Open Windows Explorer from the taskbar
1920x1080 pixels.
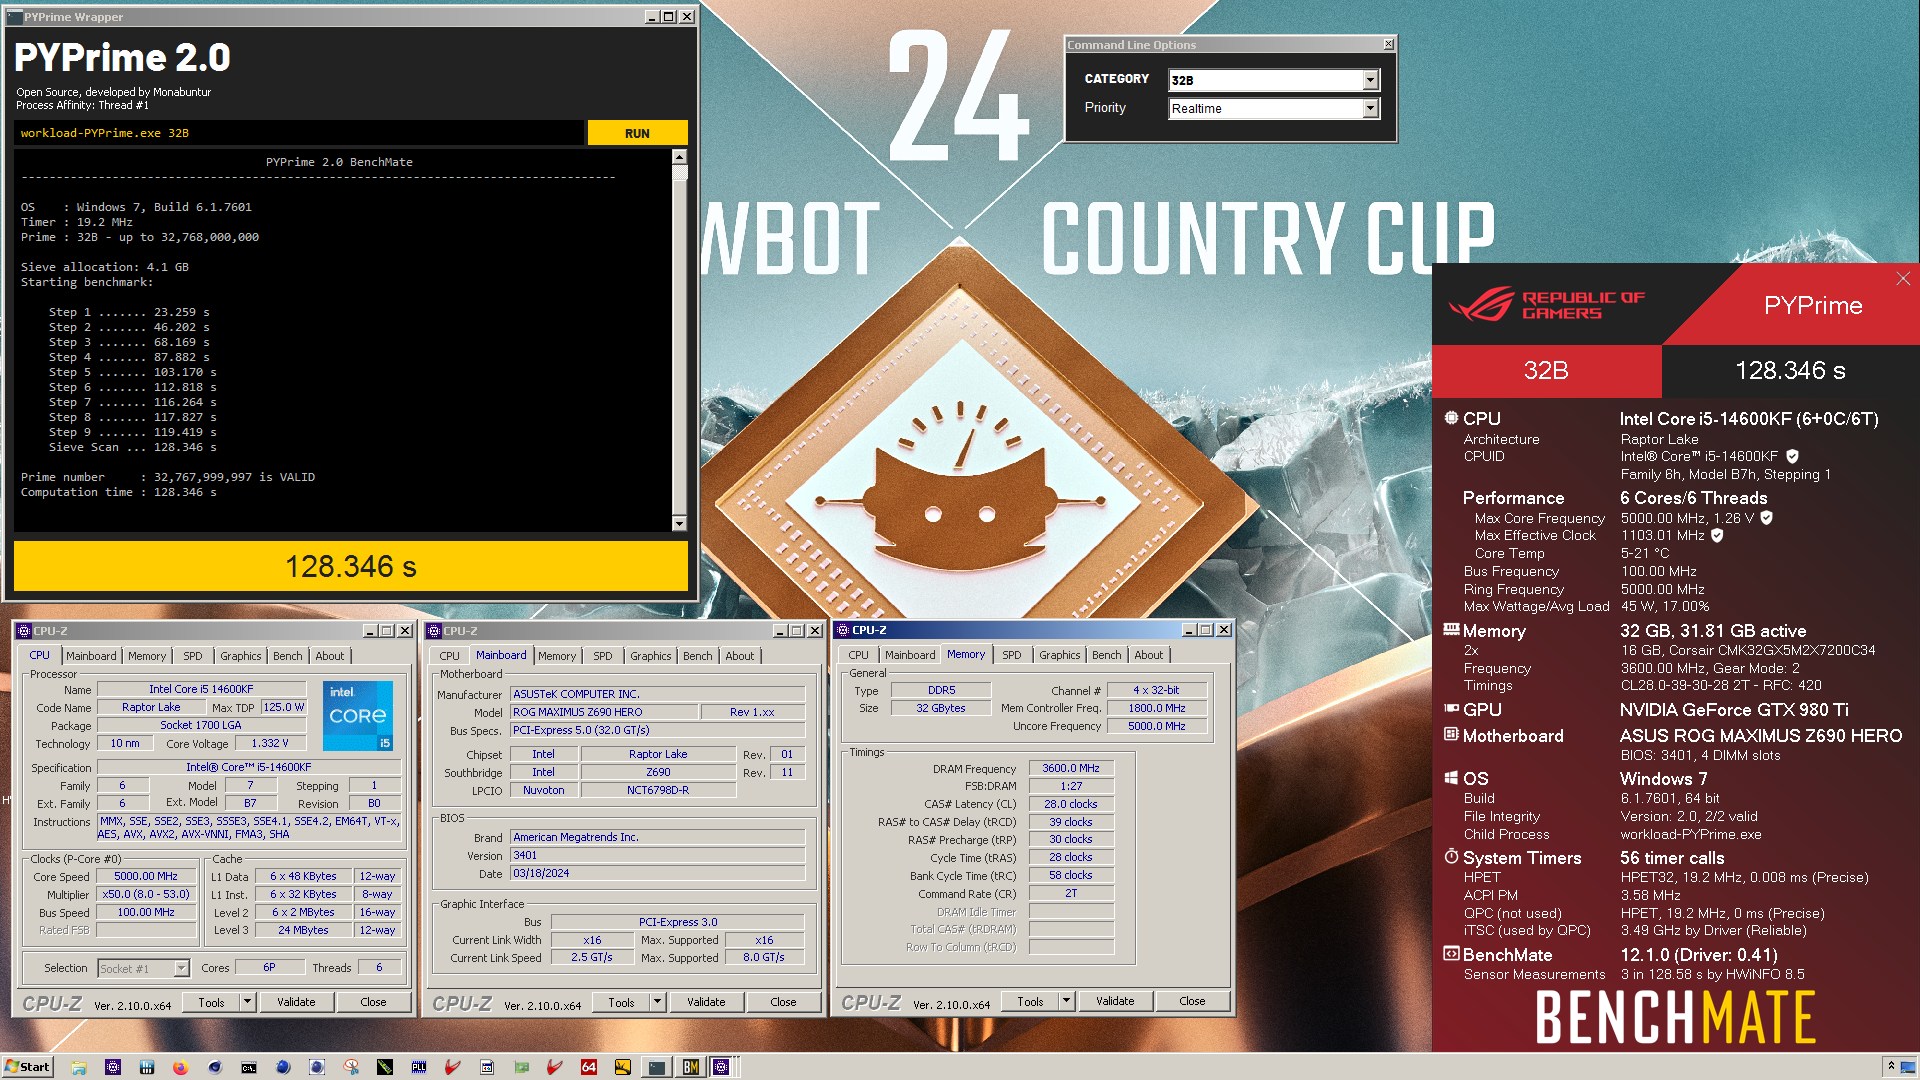[79, 1067]
